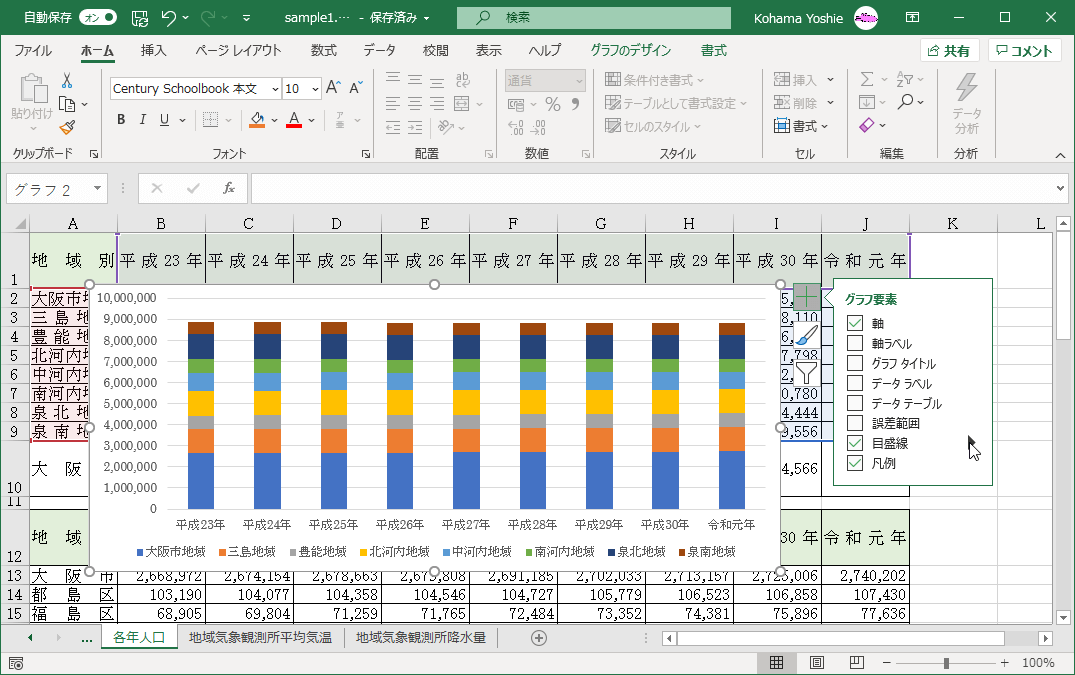
Task: Click the insert function fx icon
Action: click(228, 188)
